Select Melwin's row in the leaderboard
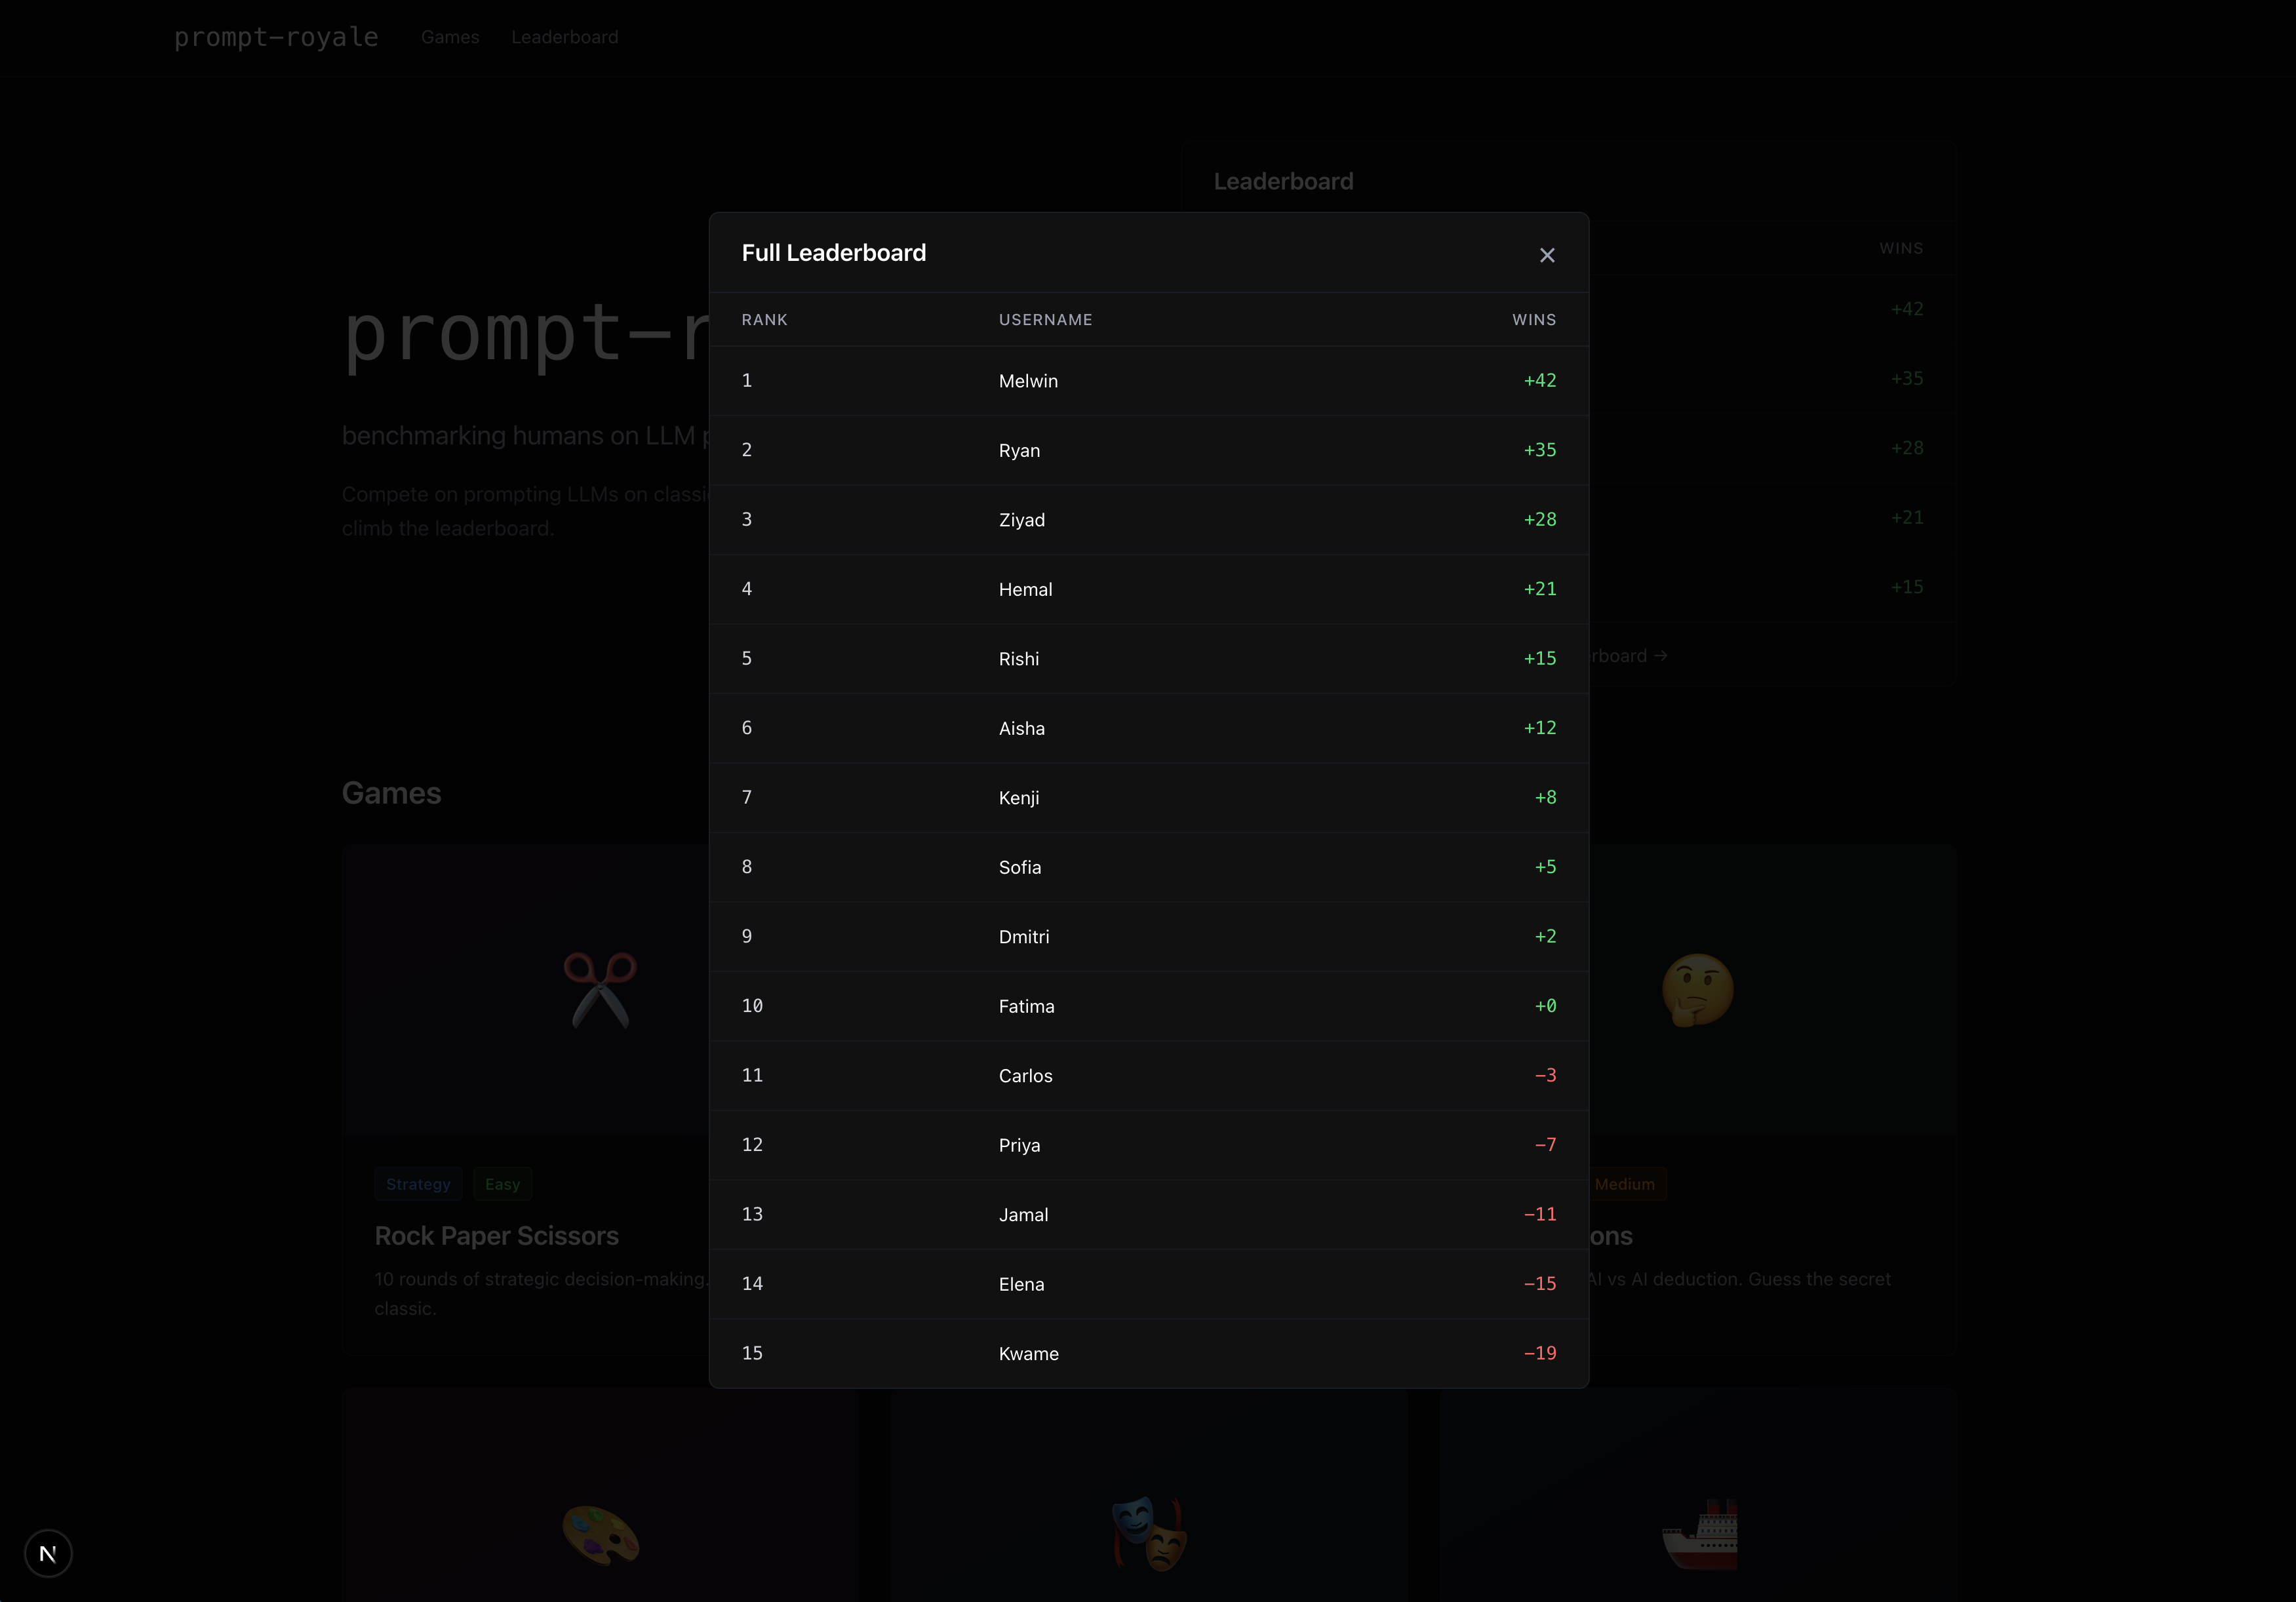2296x1602 pixels. pos(1148,381)
